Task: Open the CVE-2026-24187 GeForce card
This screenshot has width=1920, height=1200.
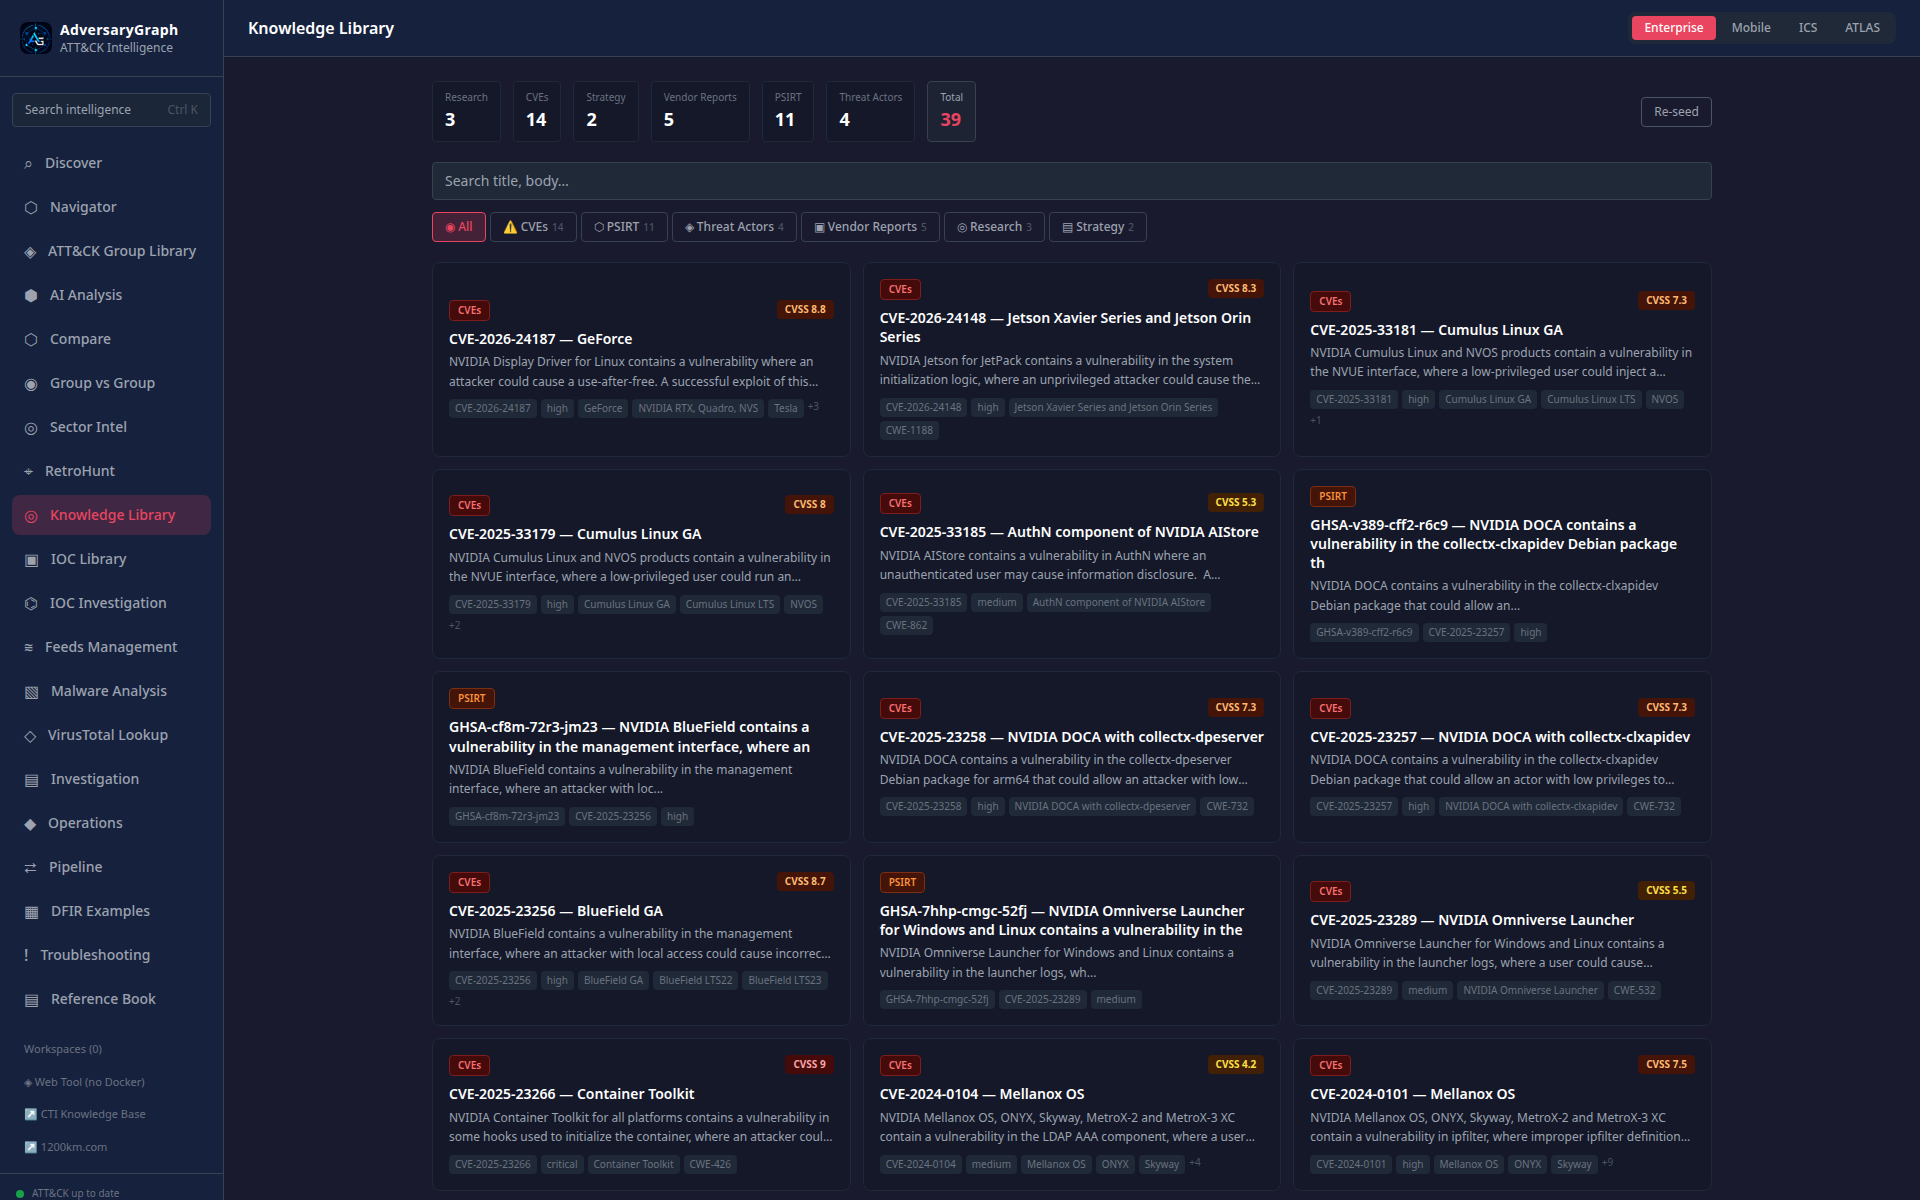Action: [641, 359]
